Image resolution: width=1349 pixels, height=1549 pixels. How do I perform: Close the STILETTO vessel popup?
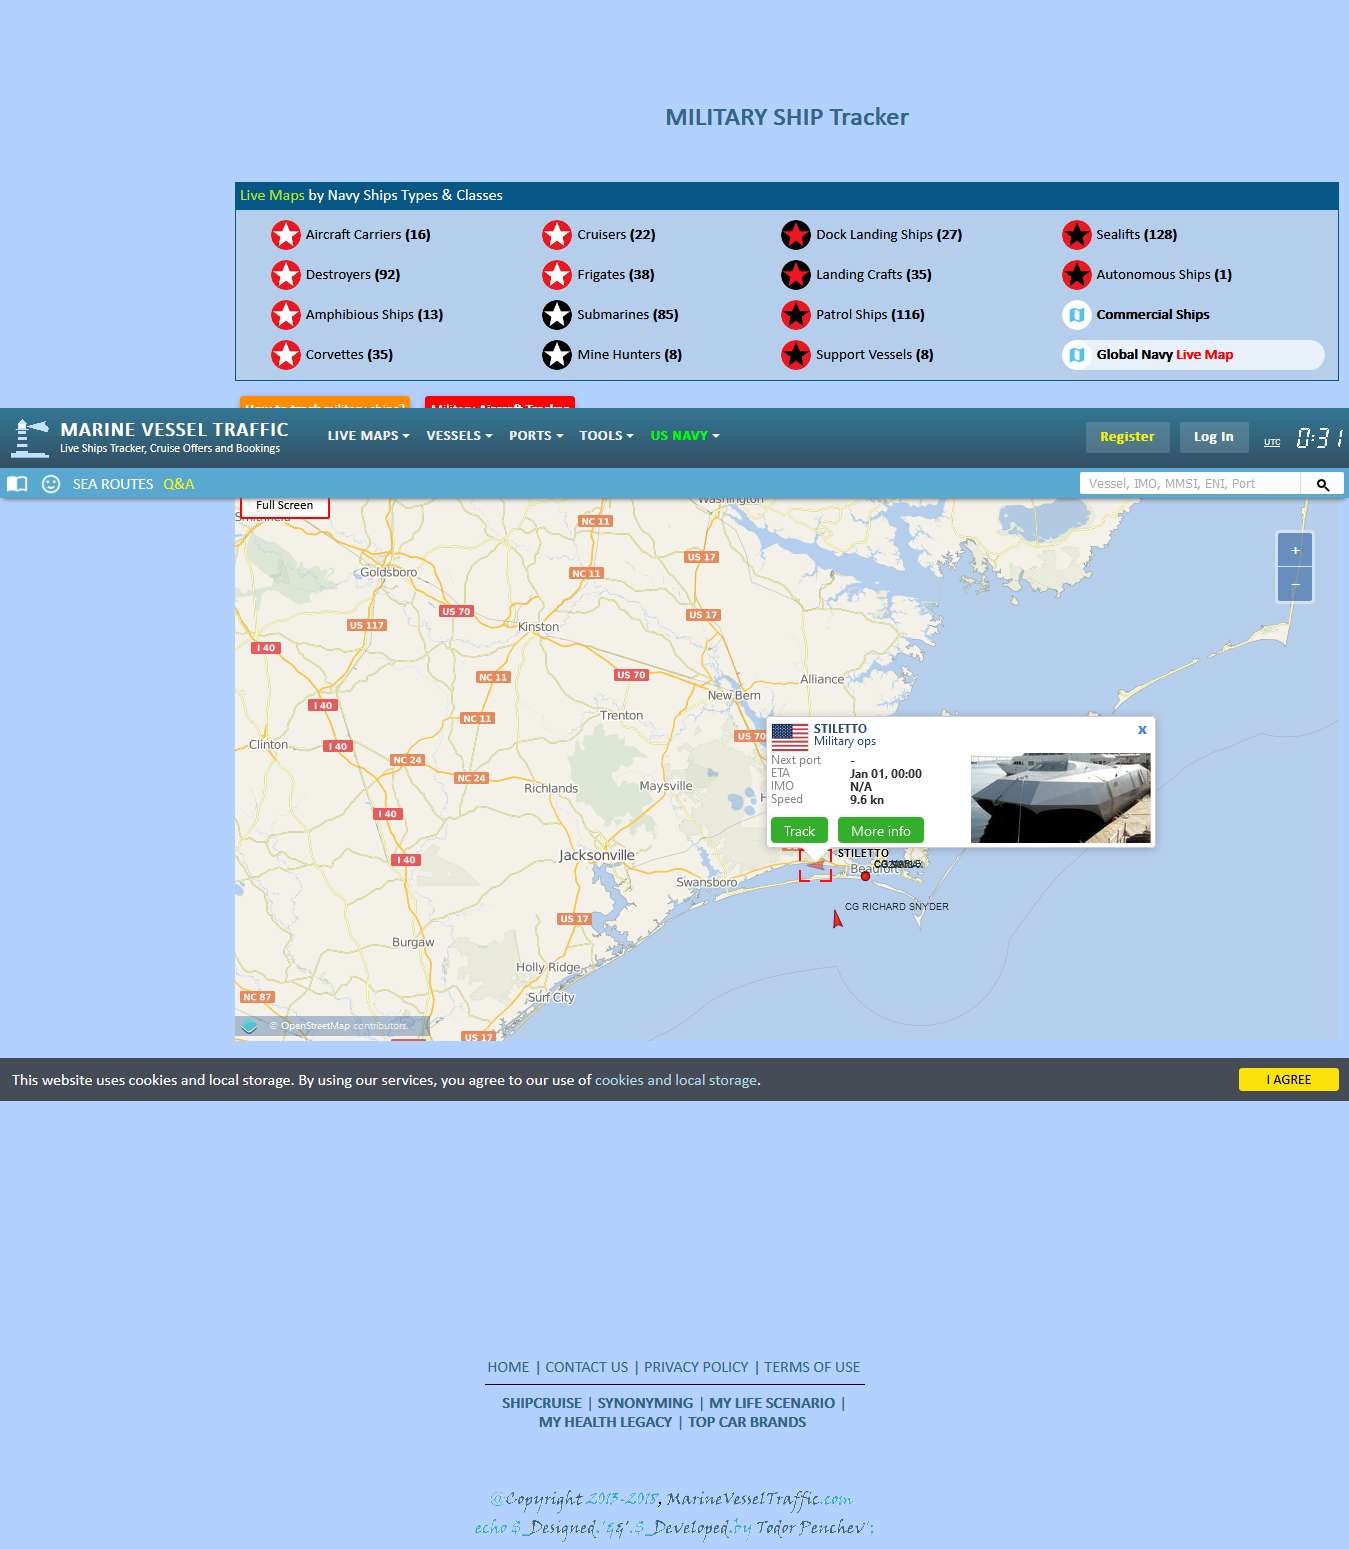[x=1142, y=730]
